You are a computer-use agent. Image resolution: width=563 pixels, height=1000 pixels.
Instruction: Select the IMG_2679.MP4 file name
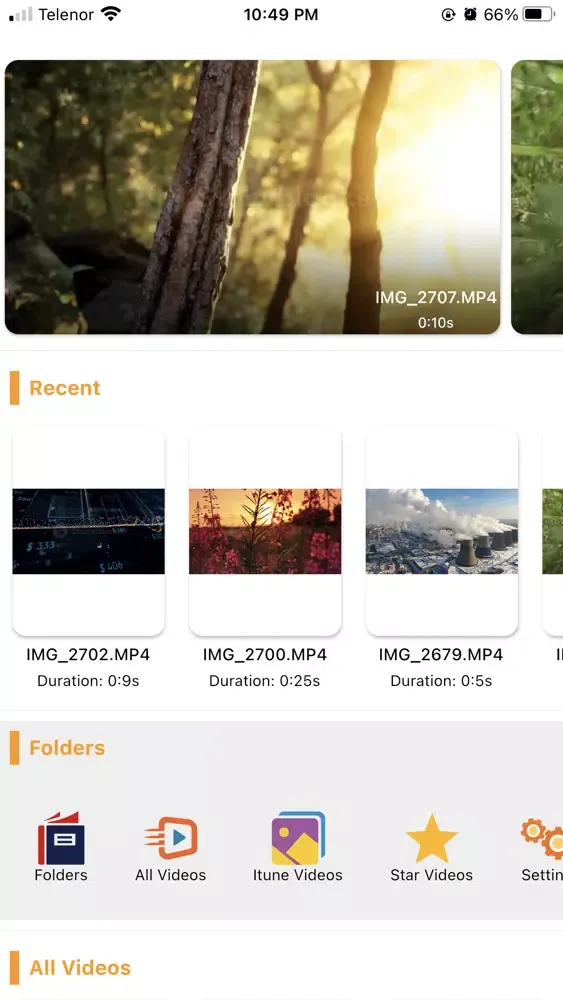pos(441,654)
